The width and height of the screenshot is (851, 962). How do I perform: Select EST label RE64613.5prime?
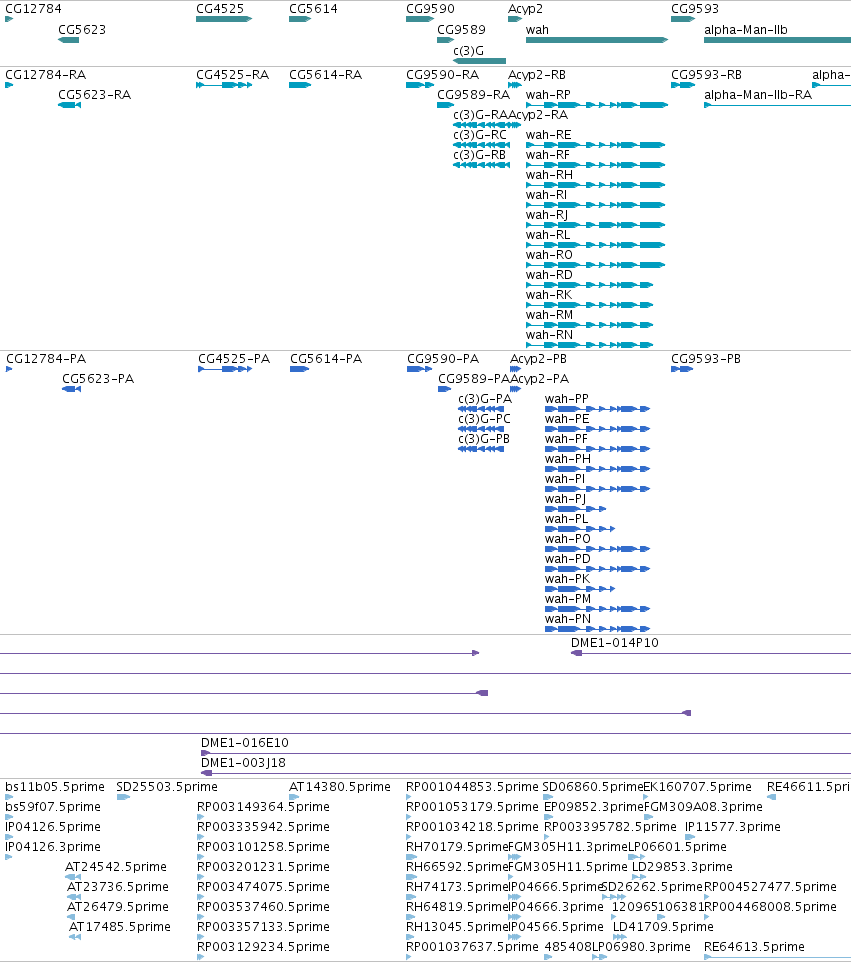[754, 947]
